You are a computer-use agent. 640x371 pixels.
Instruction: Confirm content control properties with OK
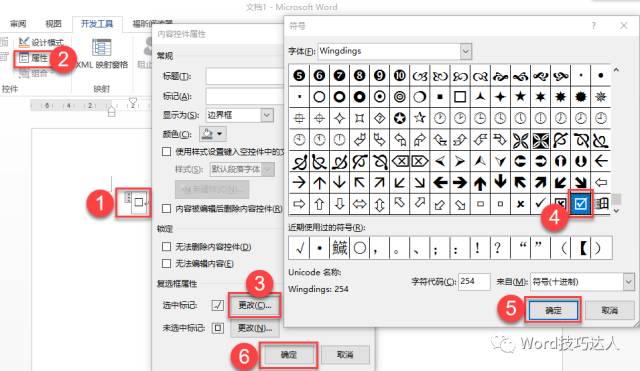(x=289, y=355)
